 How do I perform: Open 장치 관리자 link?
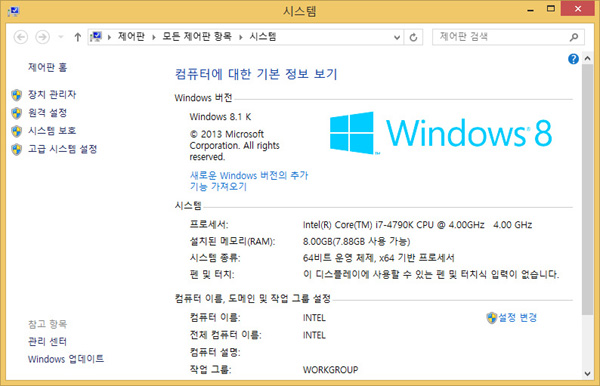click(52, 94)
